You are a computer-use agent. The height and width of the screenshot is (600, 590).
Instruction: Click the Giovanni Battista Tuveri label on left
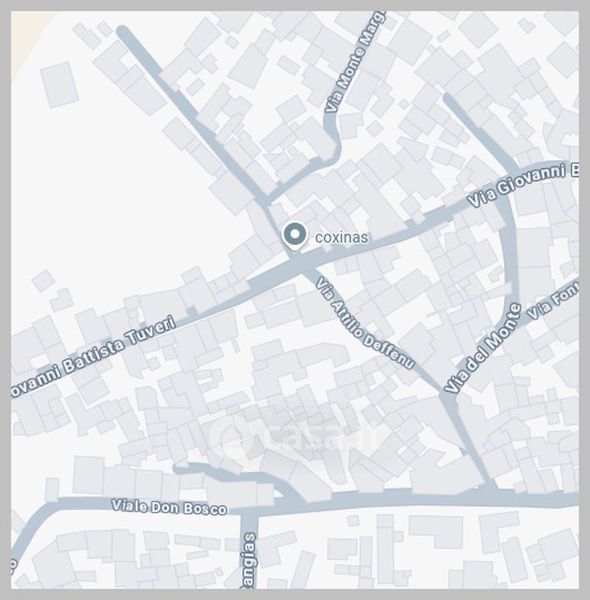(94, 357)
